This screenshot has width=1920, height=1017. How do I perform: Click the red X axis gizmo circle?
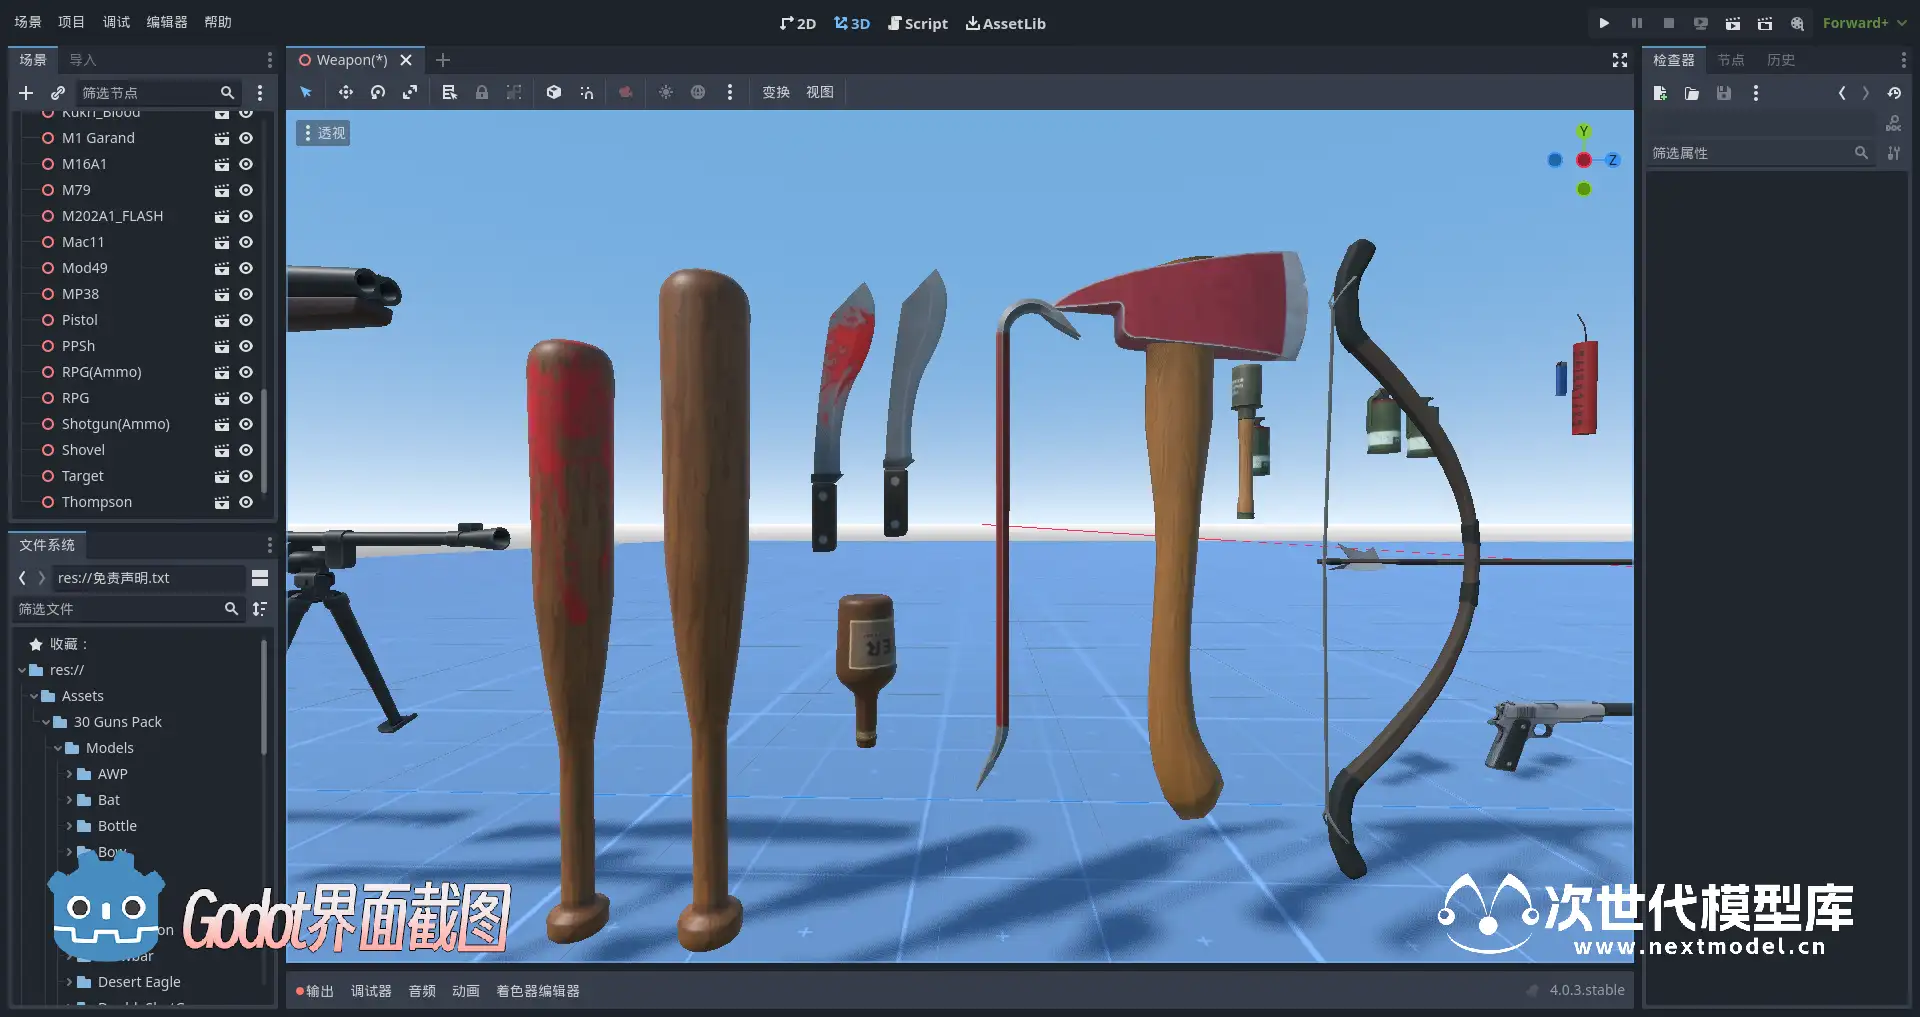[1584, 160]
